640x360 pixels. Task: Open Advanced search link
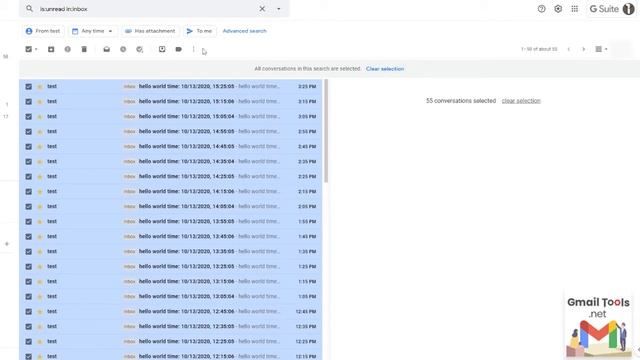click(x=244, y=31)
